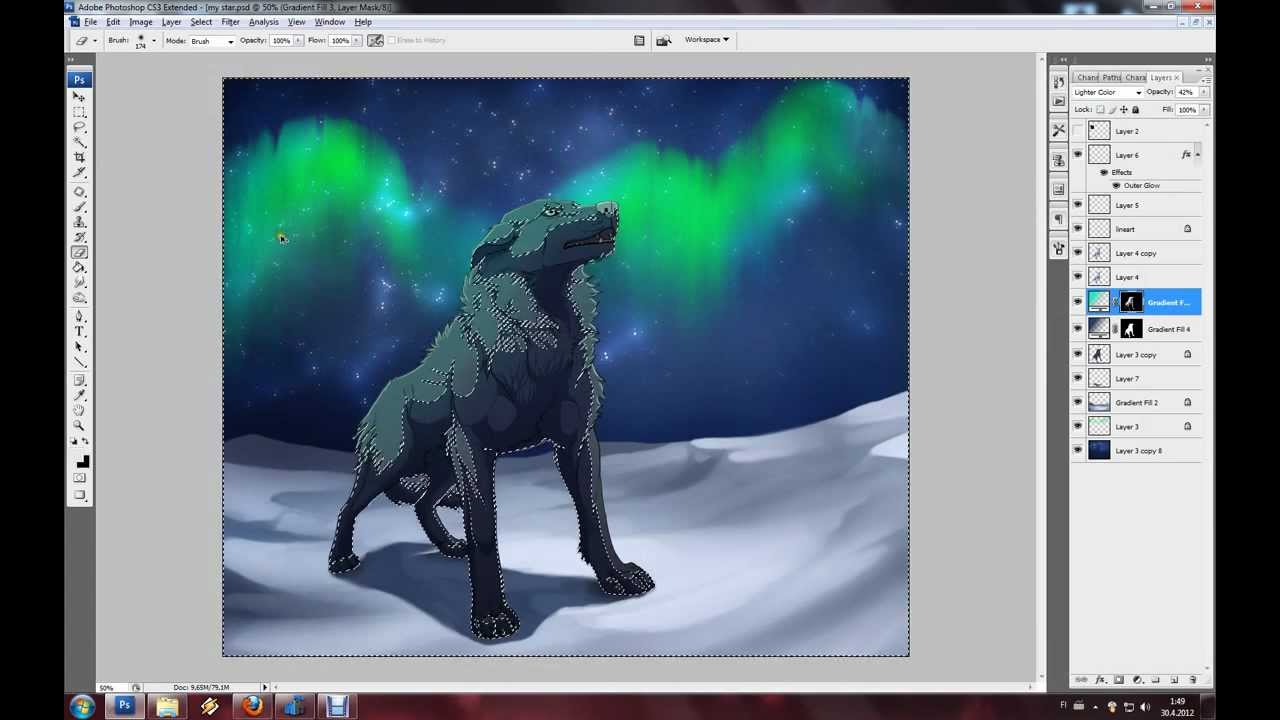Select the Eyedropper tool
Image resolution: width=1280 pixels, height=720 pixels.
pos(79,394)
